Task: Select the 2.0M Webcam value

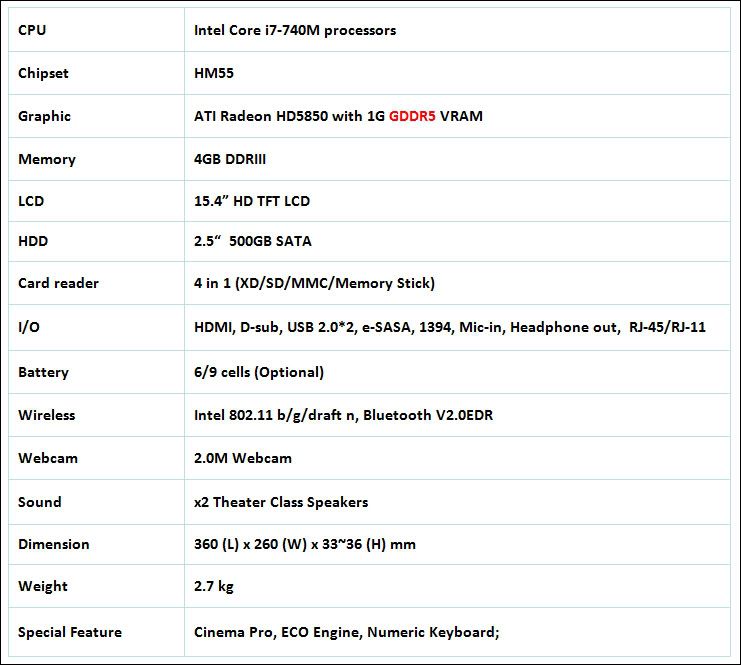Action: click(x=243, y=458)
